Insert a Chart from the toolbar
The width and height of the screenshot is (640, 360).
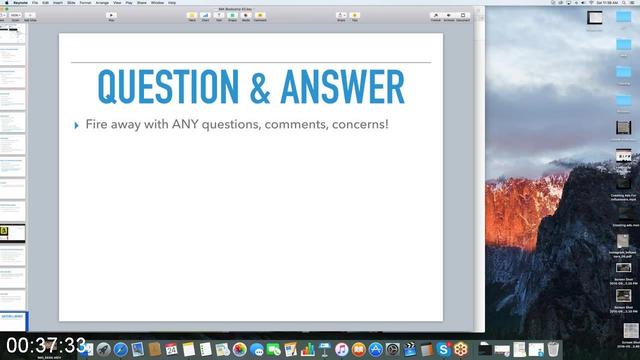pyautogui.click(x=205, y=16)
